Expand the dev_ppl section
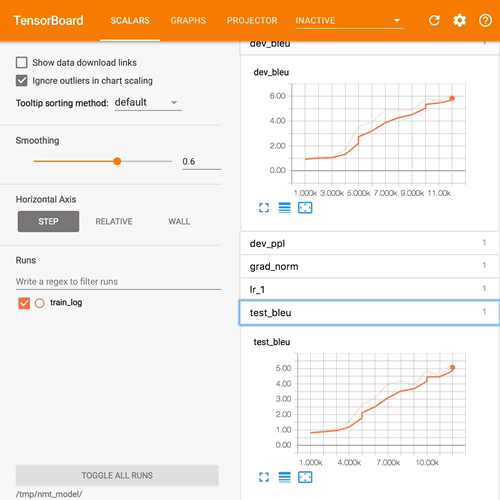This screenshot has height=500, width=500. point(369,243)
